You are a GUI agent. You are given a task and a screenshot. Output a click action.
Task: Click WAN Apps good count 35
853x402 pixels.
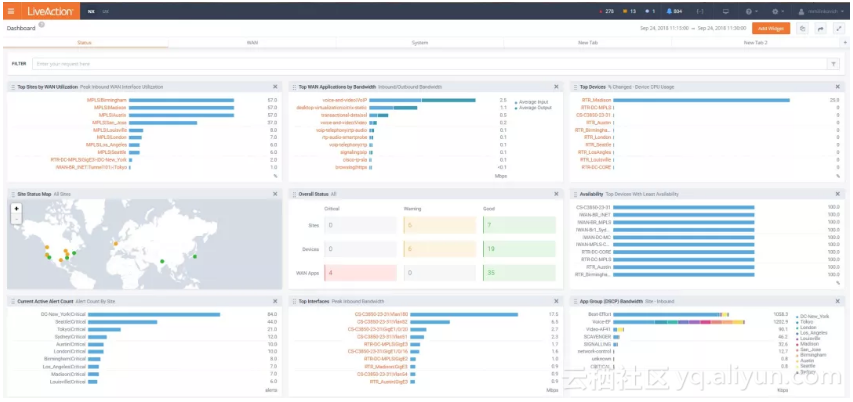coord(520,273)
